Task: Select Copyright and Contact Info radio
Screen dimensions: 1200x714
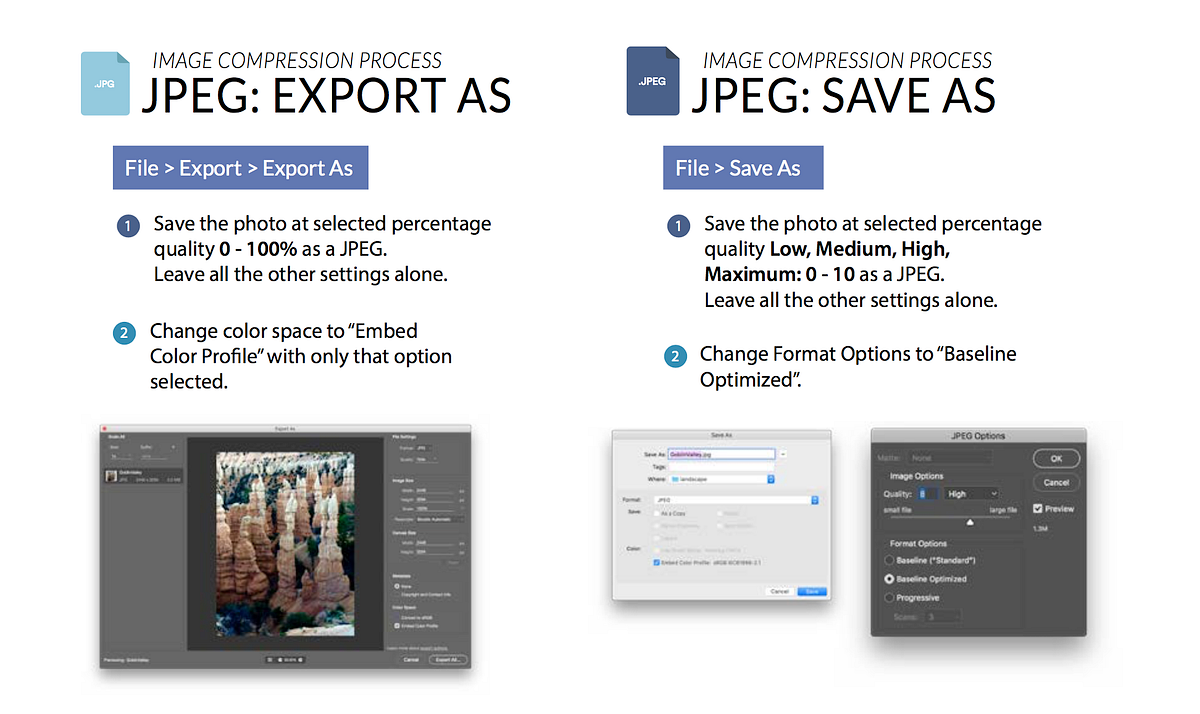Action: pos(397,594)
